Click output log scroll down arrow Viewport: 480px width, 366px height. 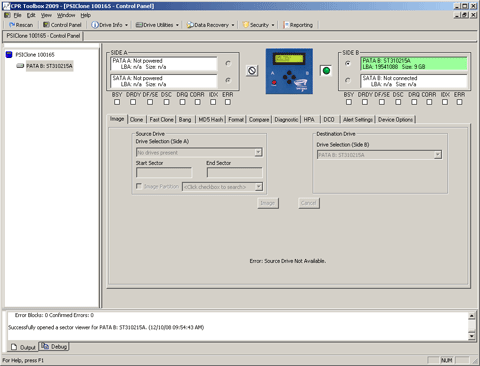pyautogui.click(x=472, y=336)
